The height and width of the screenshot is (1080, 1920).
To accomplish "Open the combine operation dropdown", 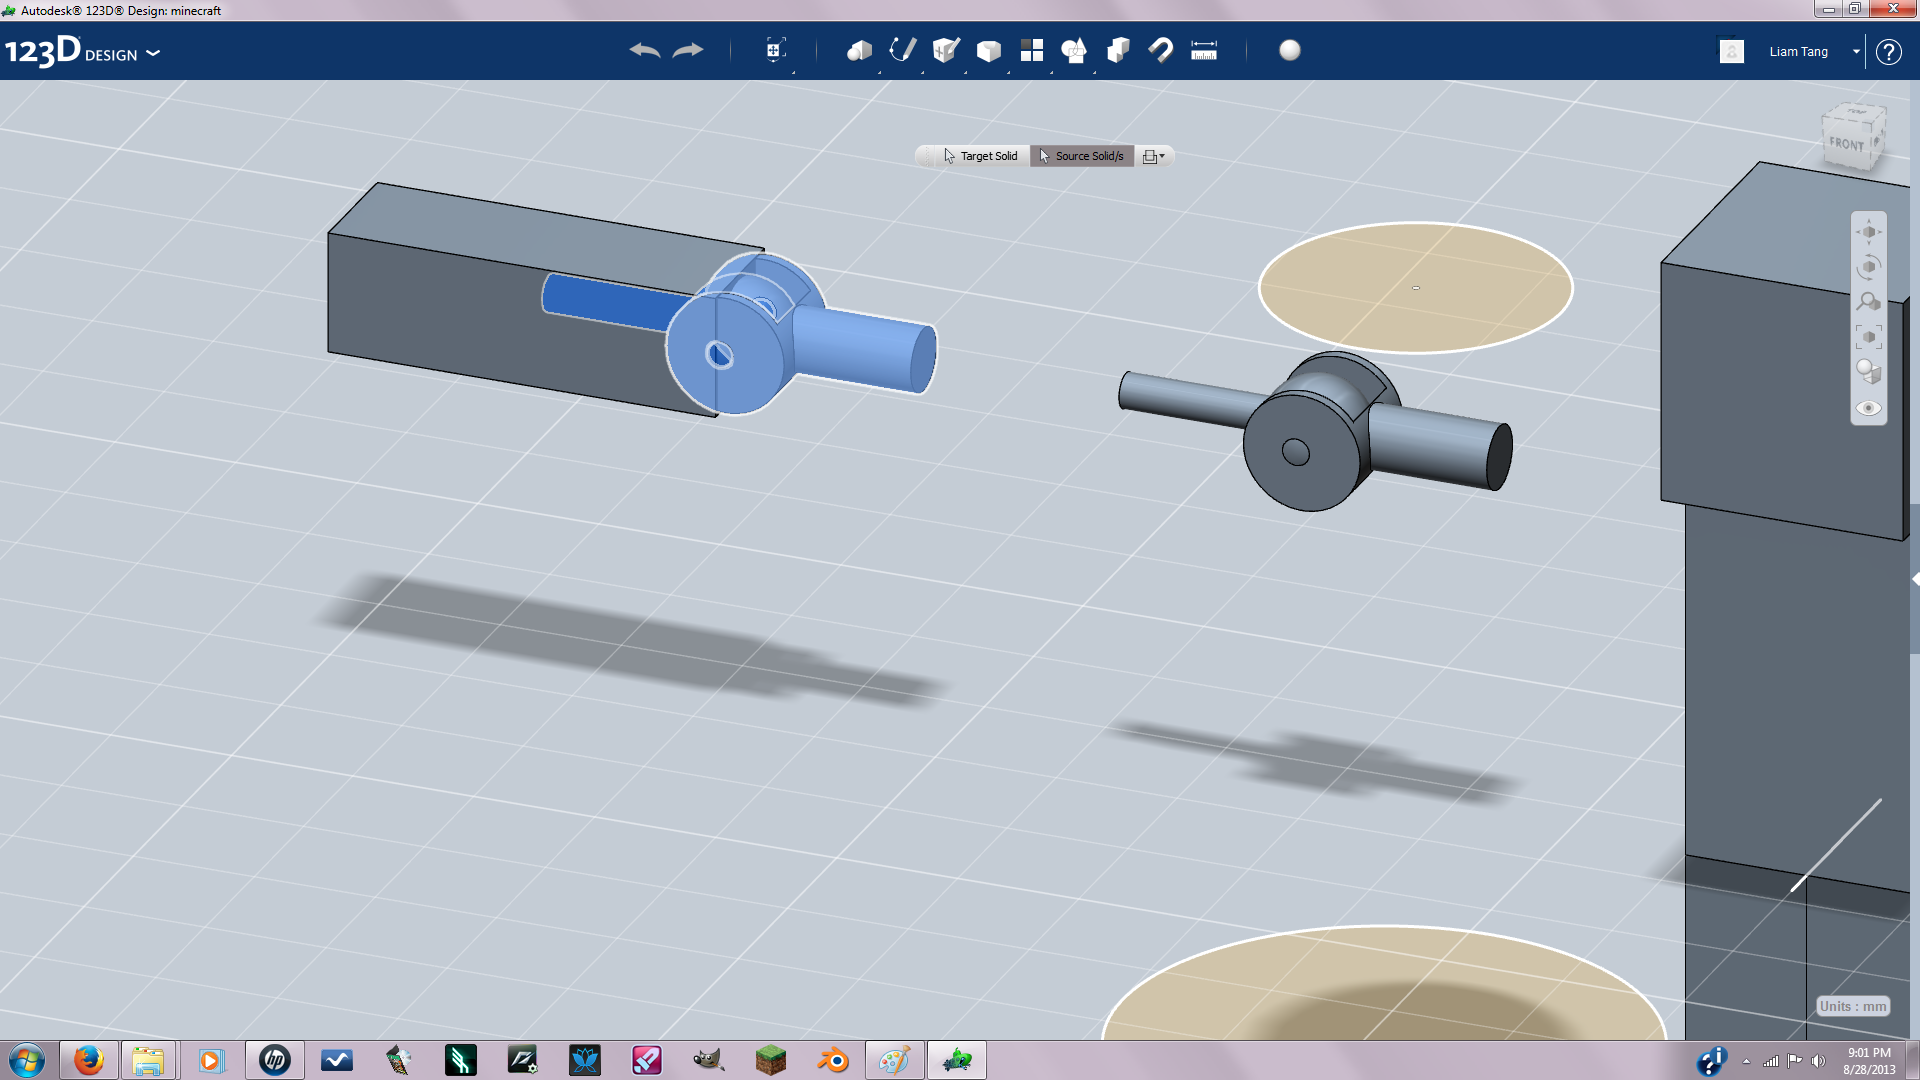I will (x=1153, y=156).
